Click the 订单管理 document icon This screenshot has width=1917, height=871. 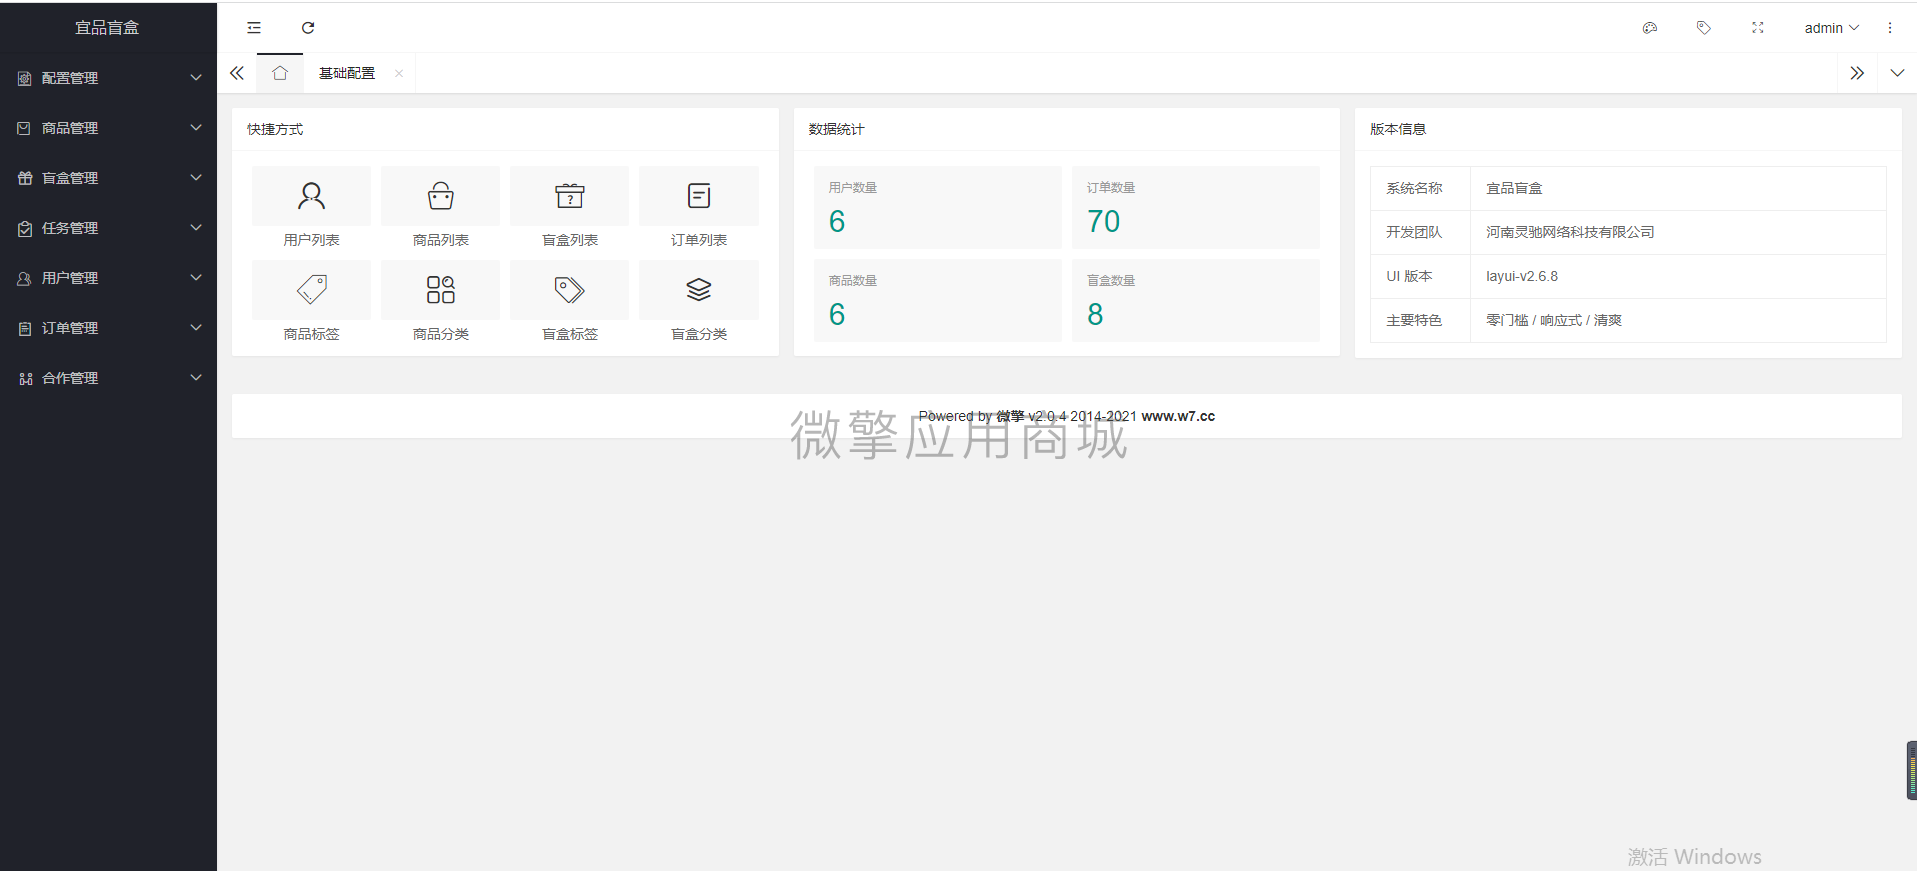(25, 328)
